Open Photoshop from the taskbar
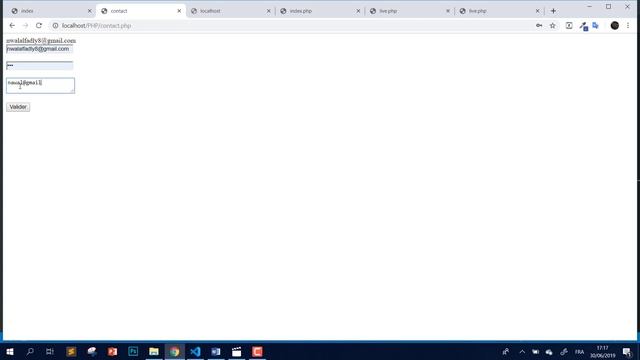Viewport: 640px width, 360px height. (133, 351)
